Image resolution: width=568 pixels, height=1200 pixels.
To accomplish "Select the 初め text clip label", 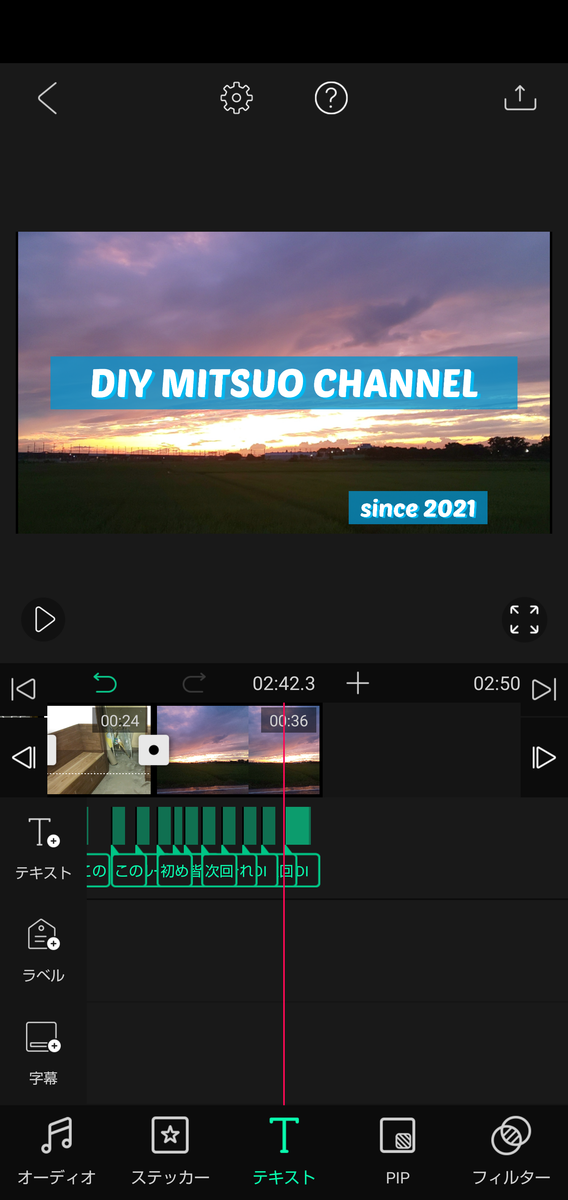I will 174,870.
